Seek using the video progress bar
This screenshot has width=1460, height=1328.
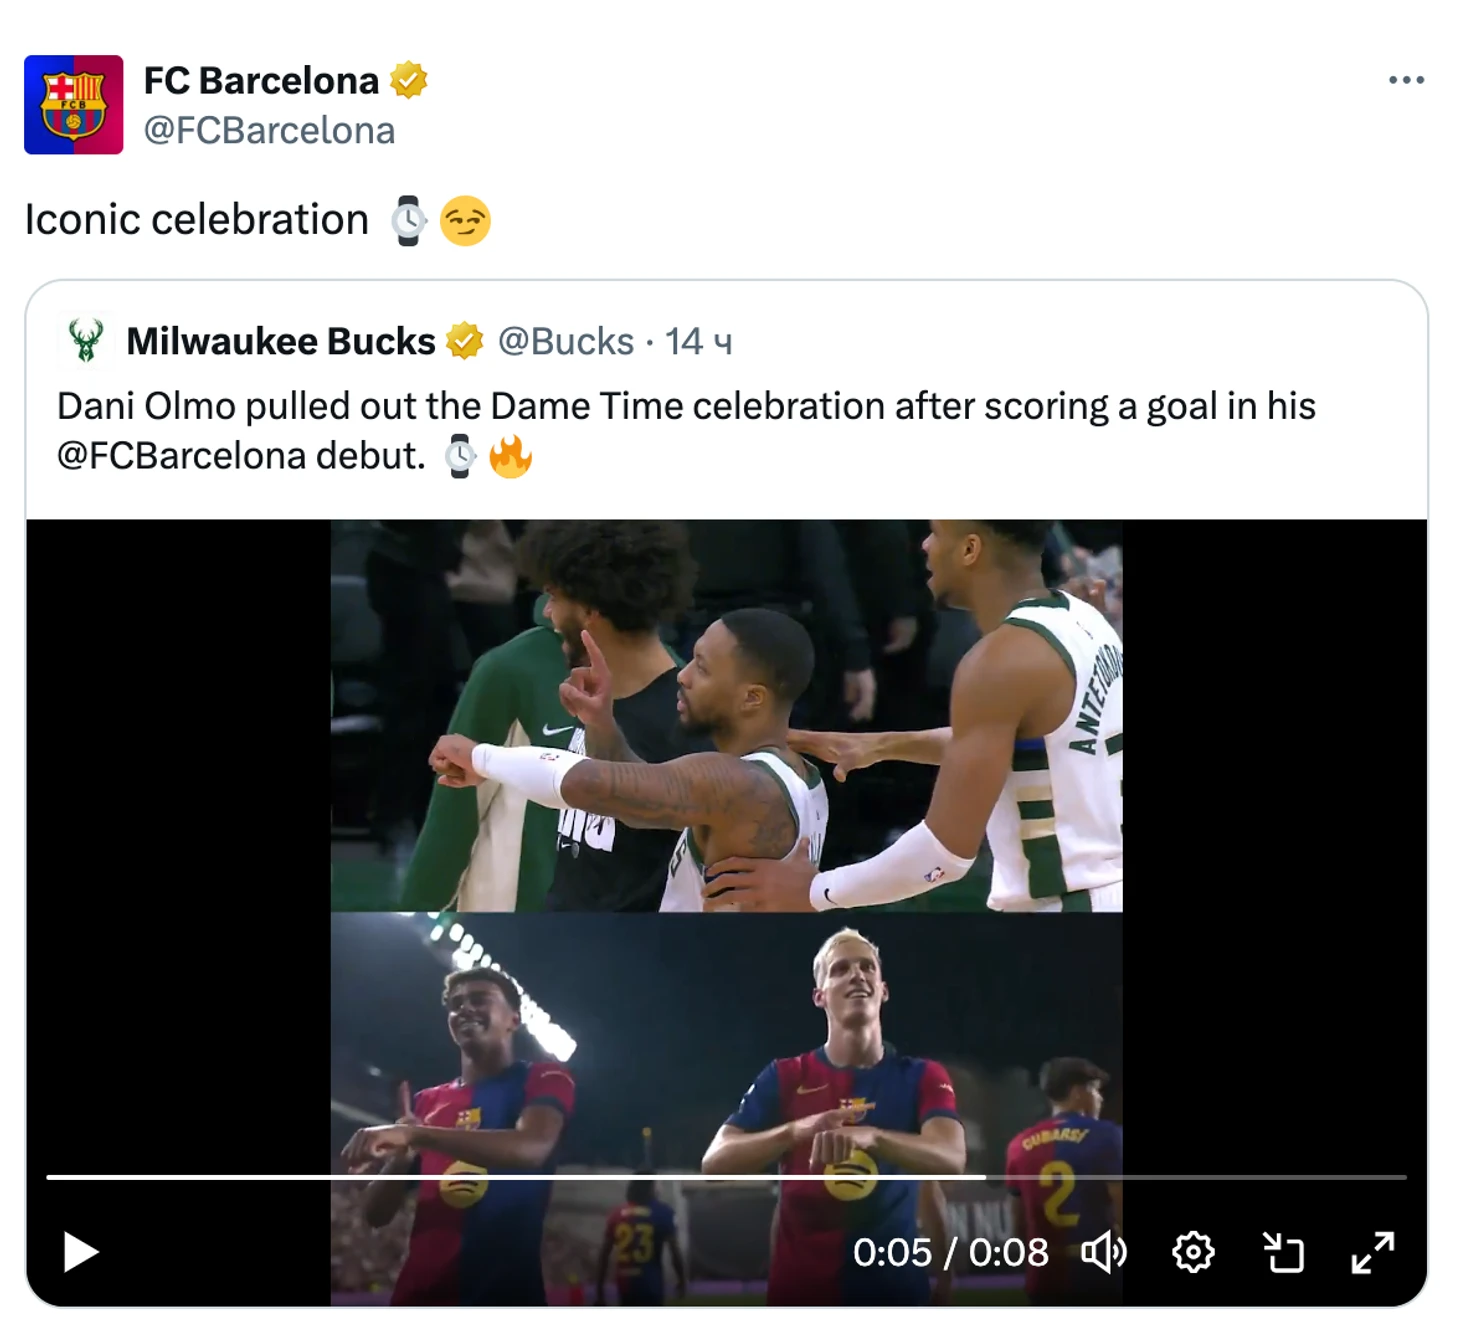click(726, 1177)
